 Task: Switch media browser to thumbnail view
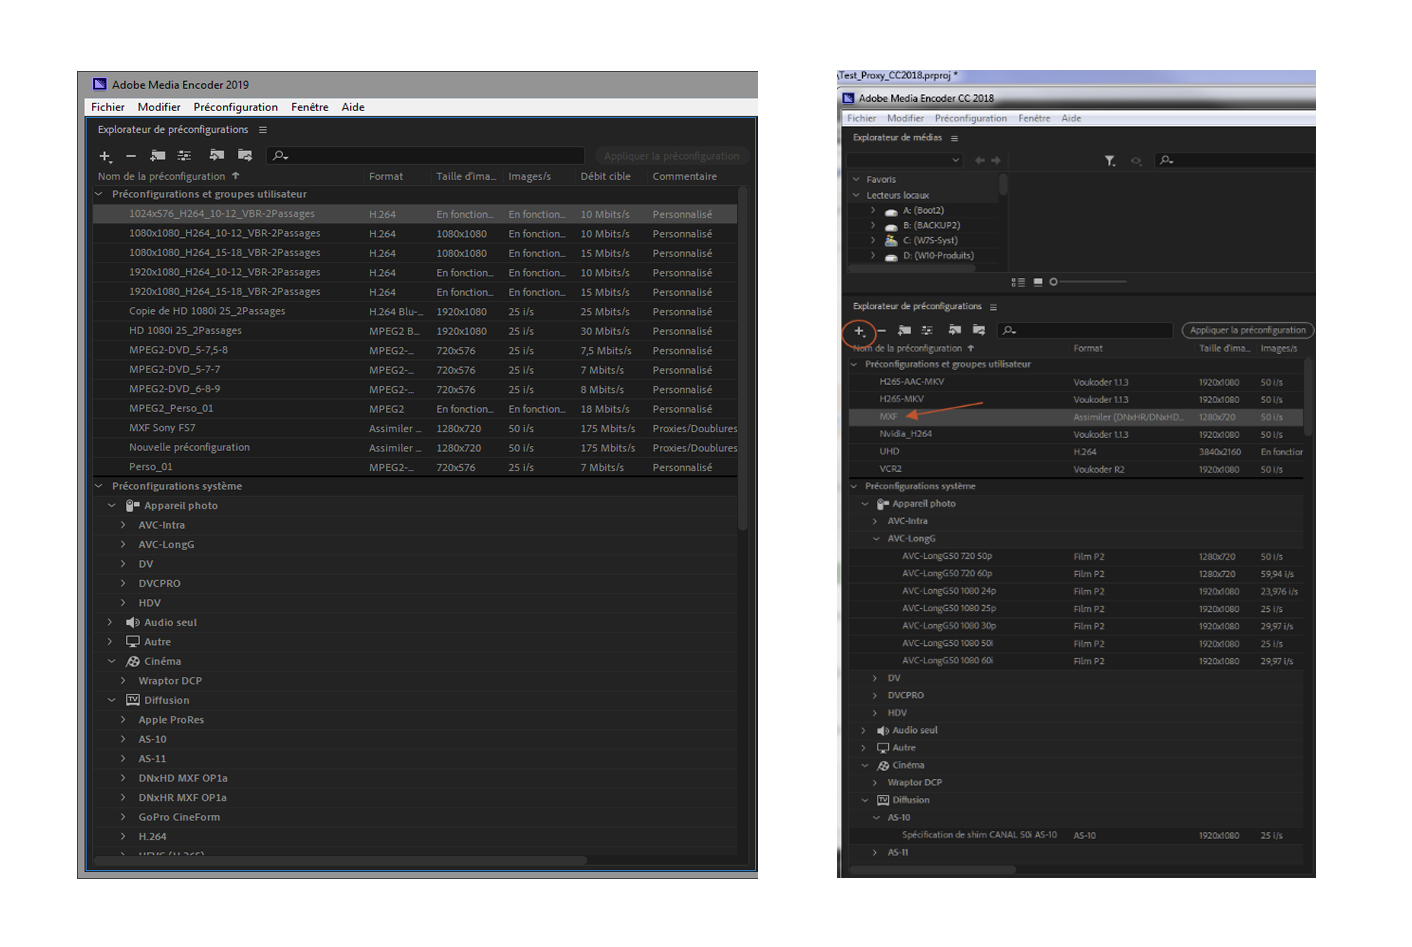coord(1038,282)
